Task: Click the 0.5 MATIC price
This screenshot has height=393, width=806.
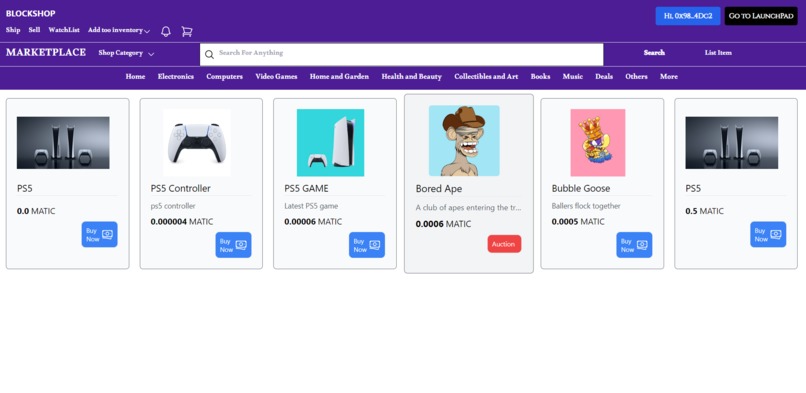Action: coord(704,211)
